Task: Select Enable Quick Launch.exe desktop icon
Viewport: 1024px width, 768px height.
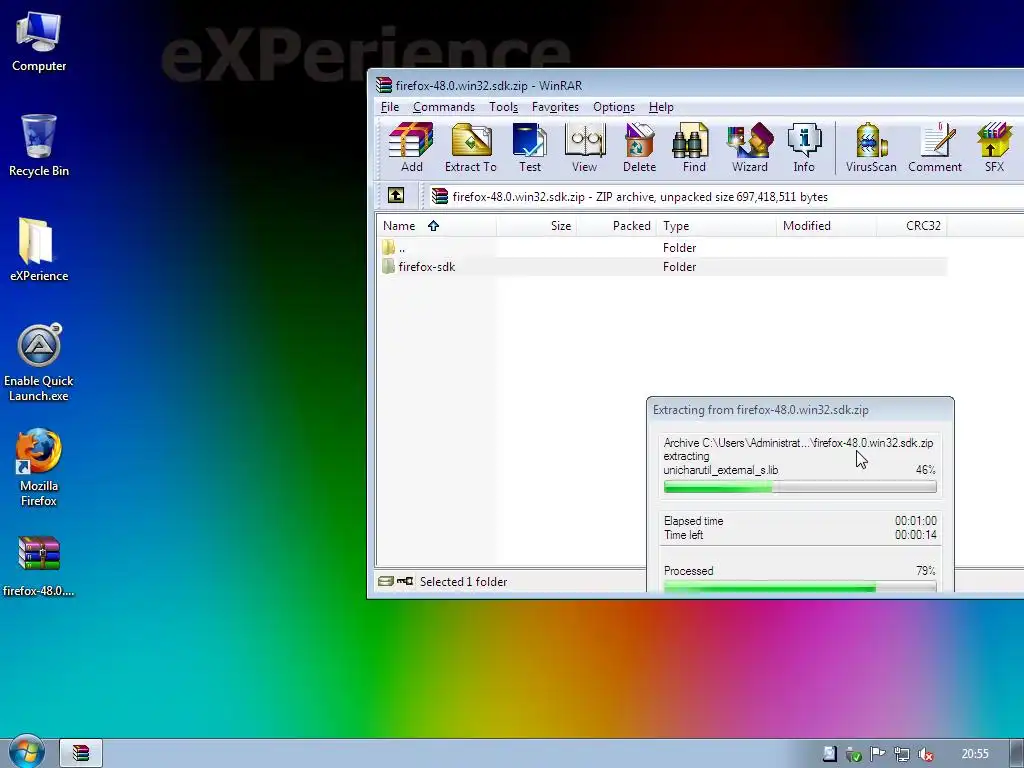Action: click(39, 362)
